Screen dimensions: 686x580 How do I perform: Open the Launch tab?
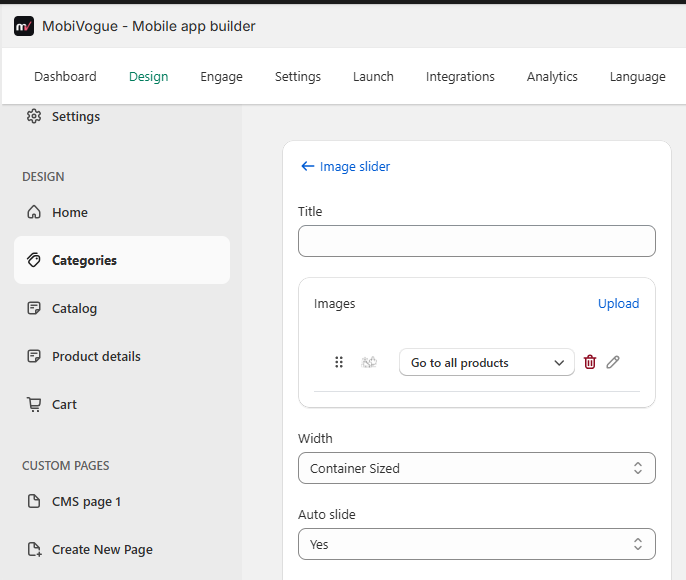click(373, 77)
